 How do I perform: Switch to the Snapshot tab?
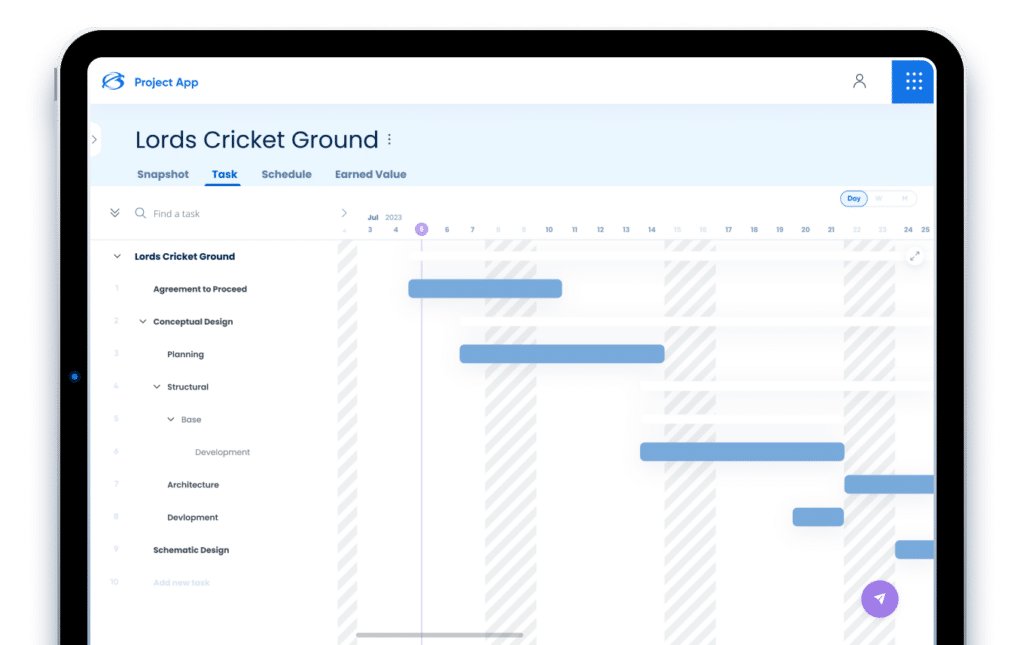163,174
